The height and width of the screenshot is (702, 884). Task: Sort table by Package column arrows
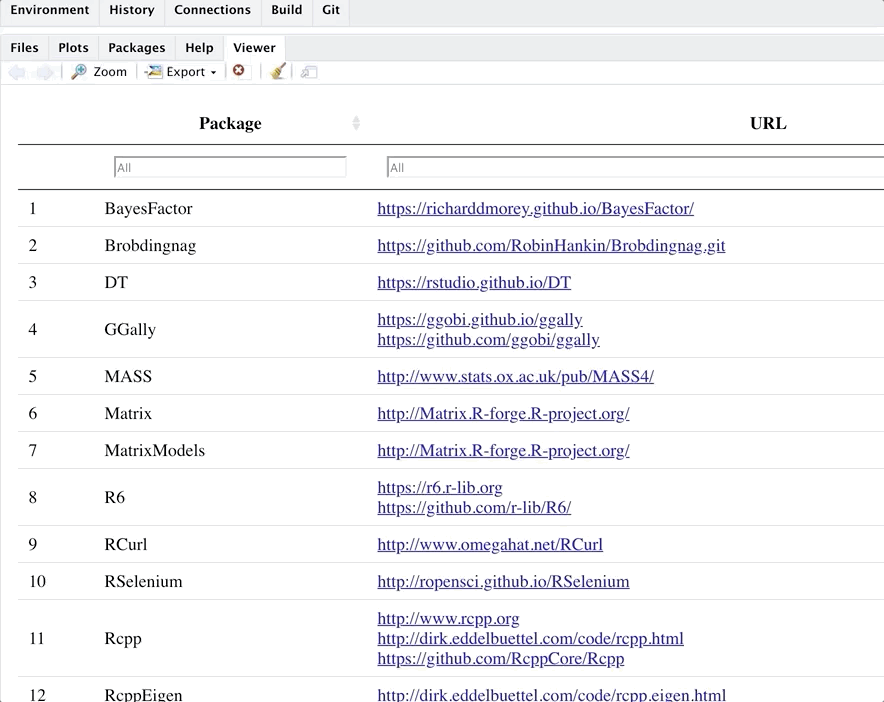(x=356, y=123)
